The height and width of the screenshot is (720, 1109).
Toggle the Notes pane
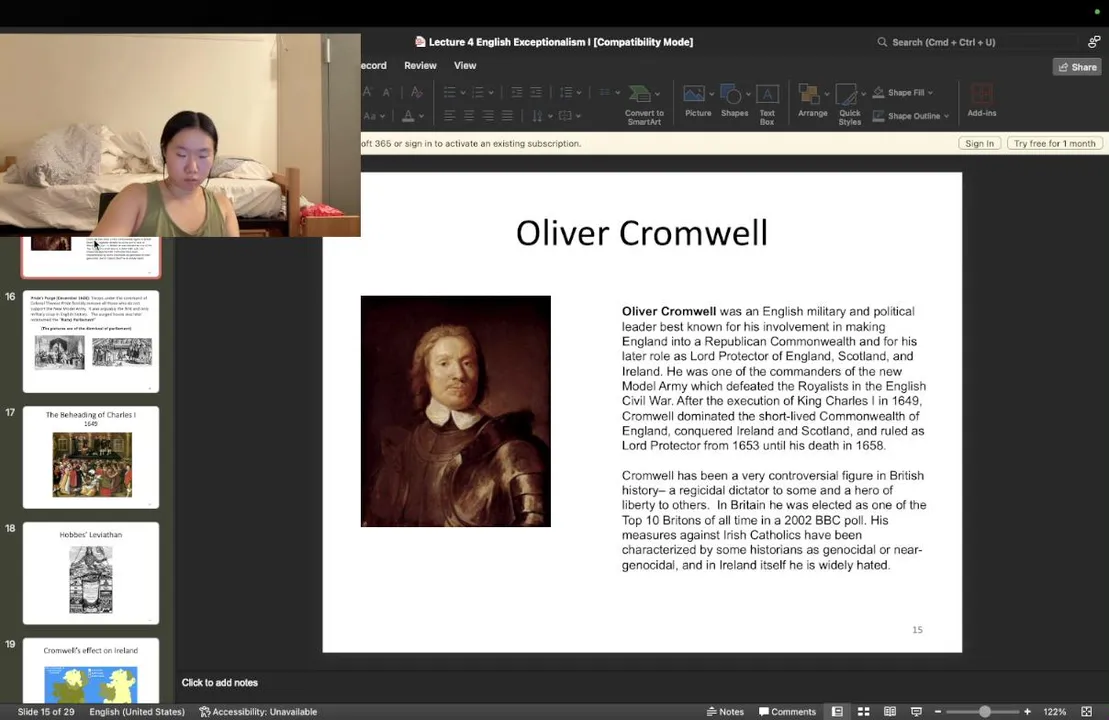coord(726,712)
